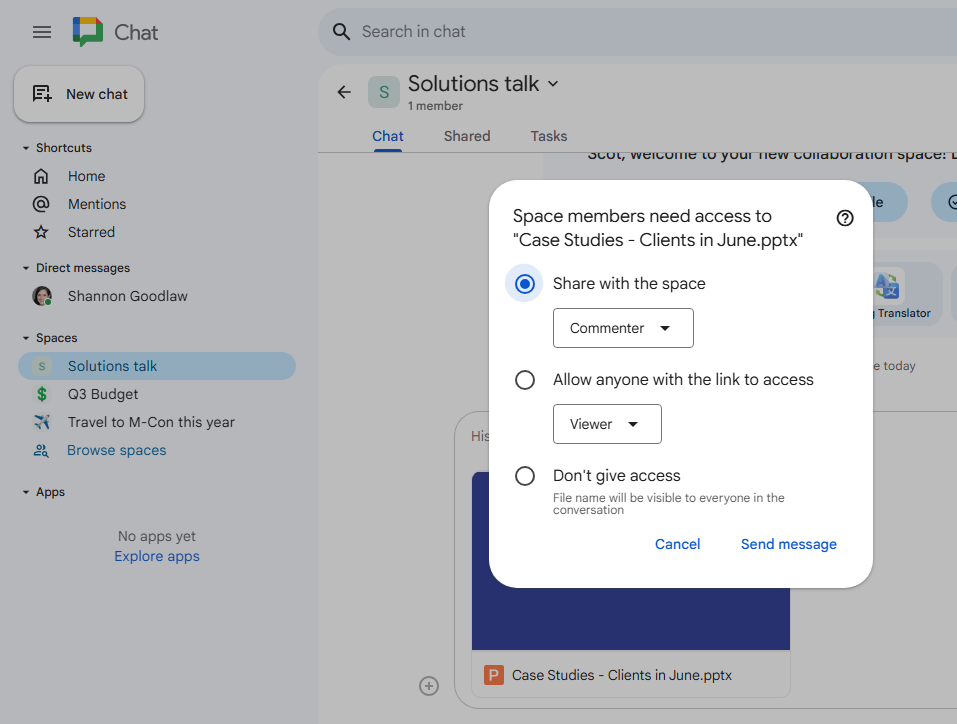Viewport: 957px width, 724px height.
Task: Click the New chat button
Action: (79, 94)
